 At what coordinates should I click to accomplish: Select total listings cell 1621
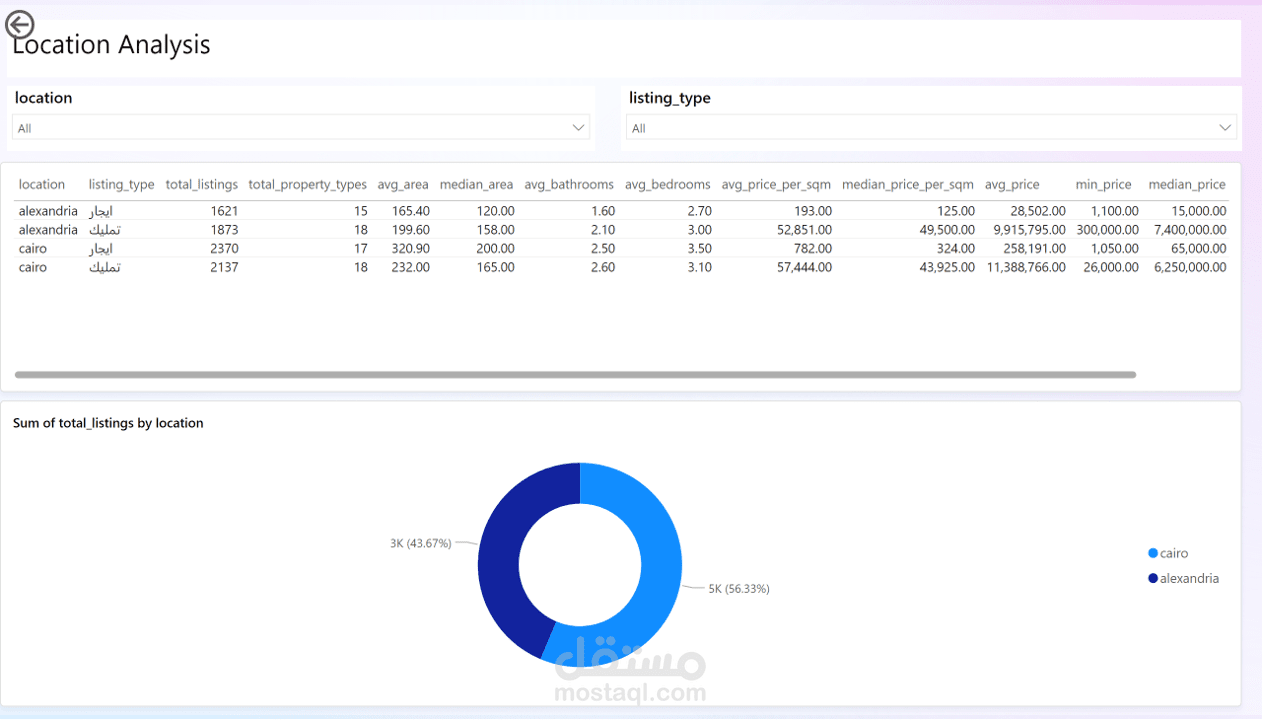click(x=224, y=211)
